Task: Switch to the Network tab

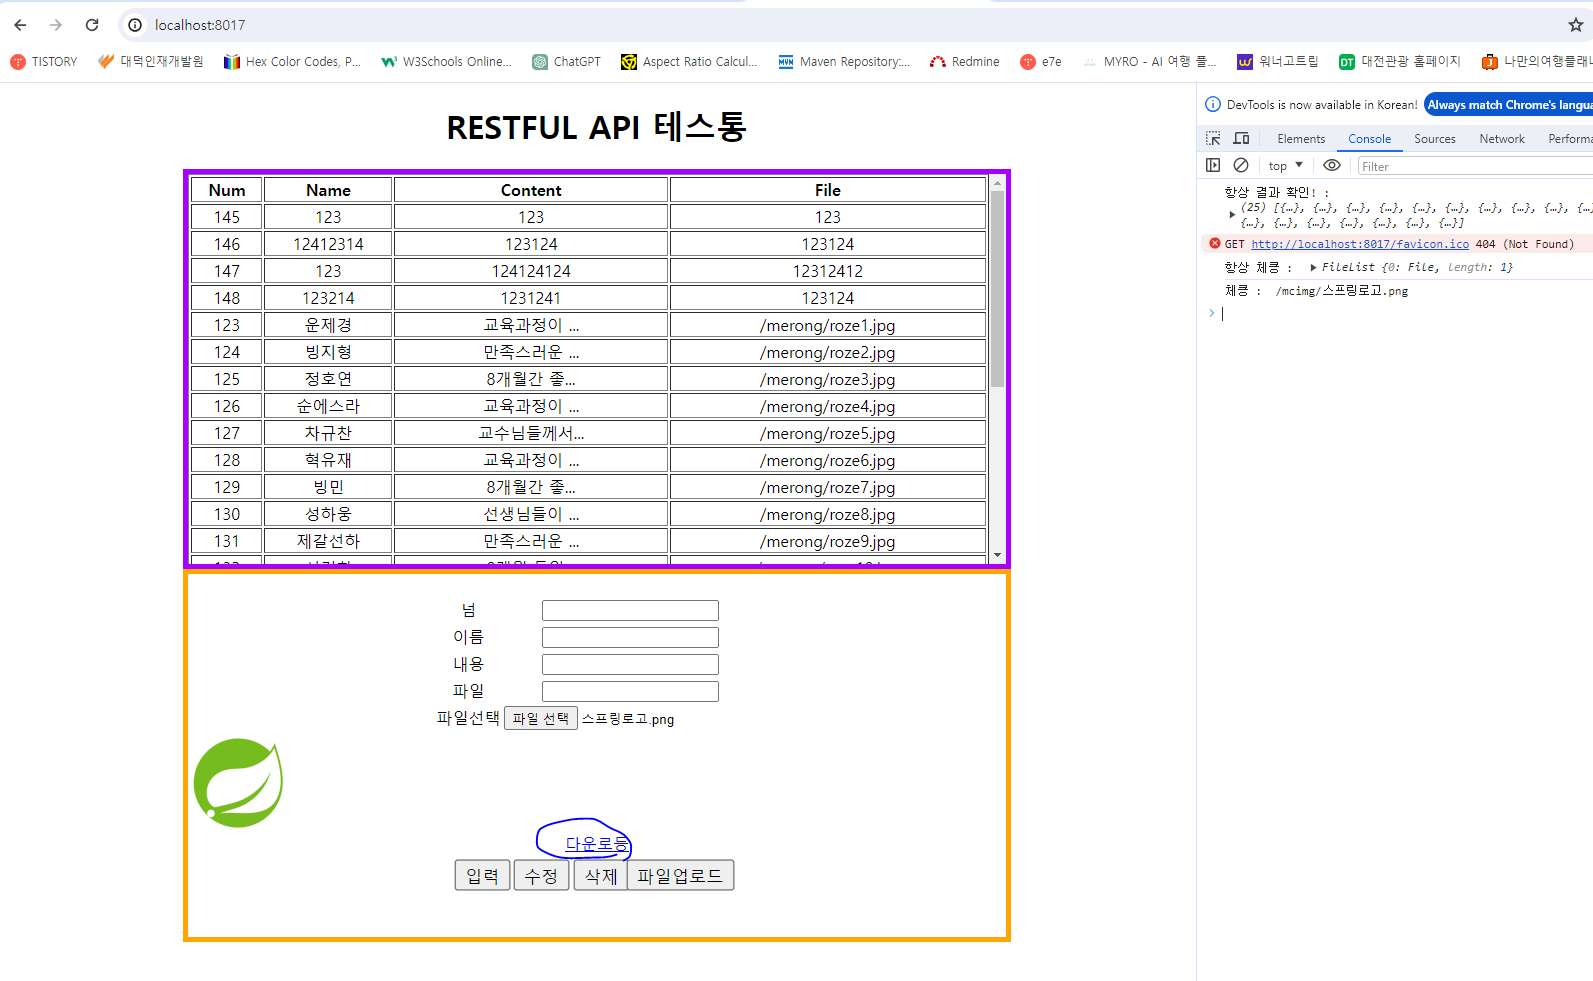Action: click(1502, 139)
